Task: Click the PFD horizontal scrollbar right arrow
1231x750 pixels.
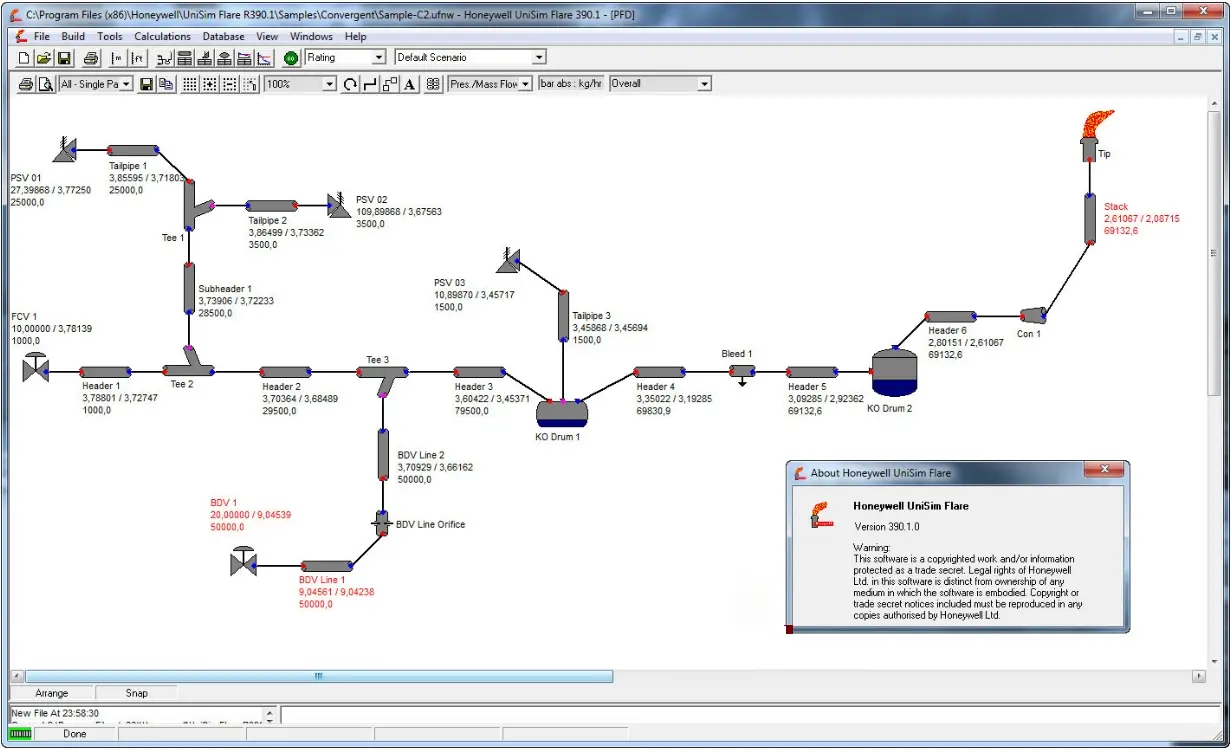Action: coord(1199,677)
